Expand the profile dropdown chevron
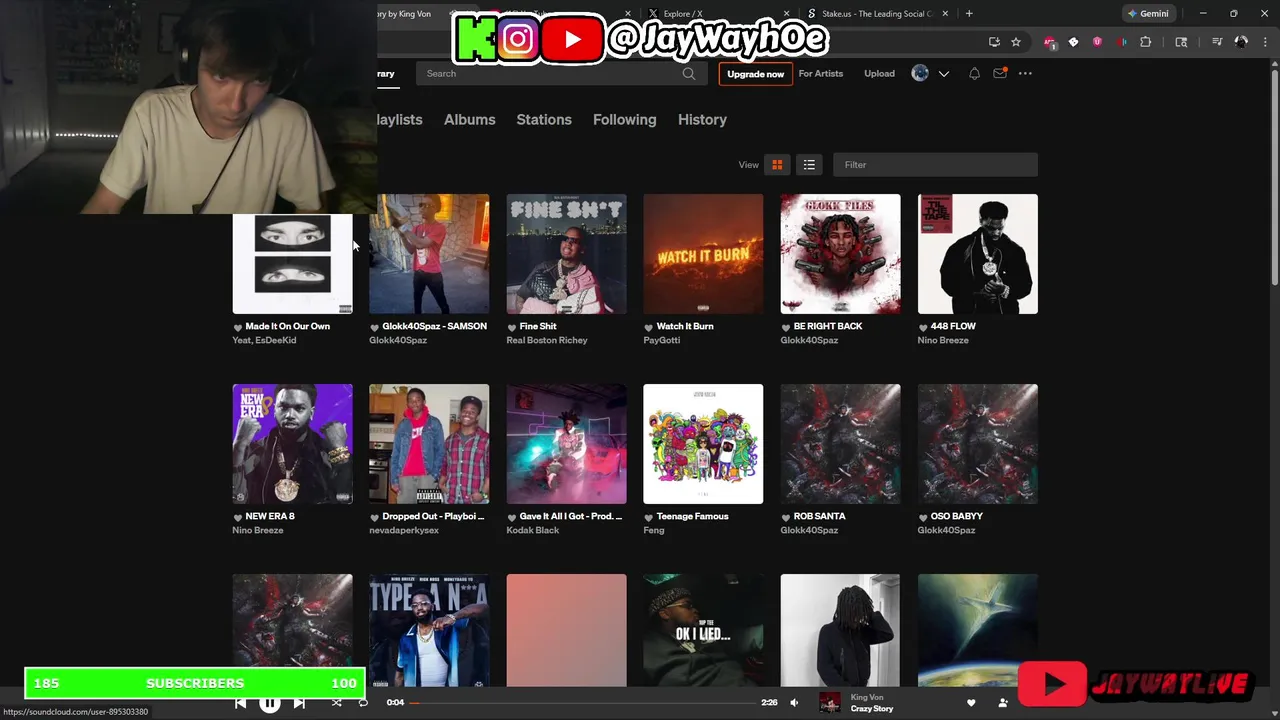Screen dimensions: 1280x720 943,74
